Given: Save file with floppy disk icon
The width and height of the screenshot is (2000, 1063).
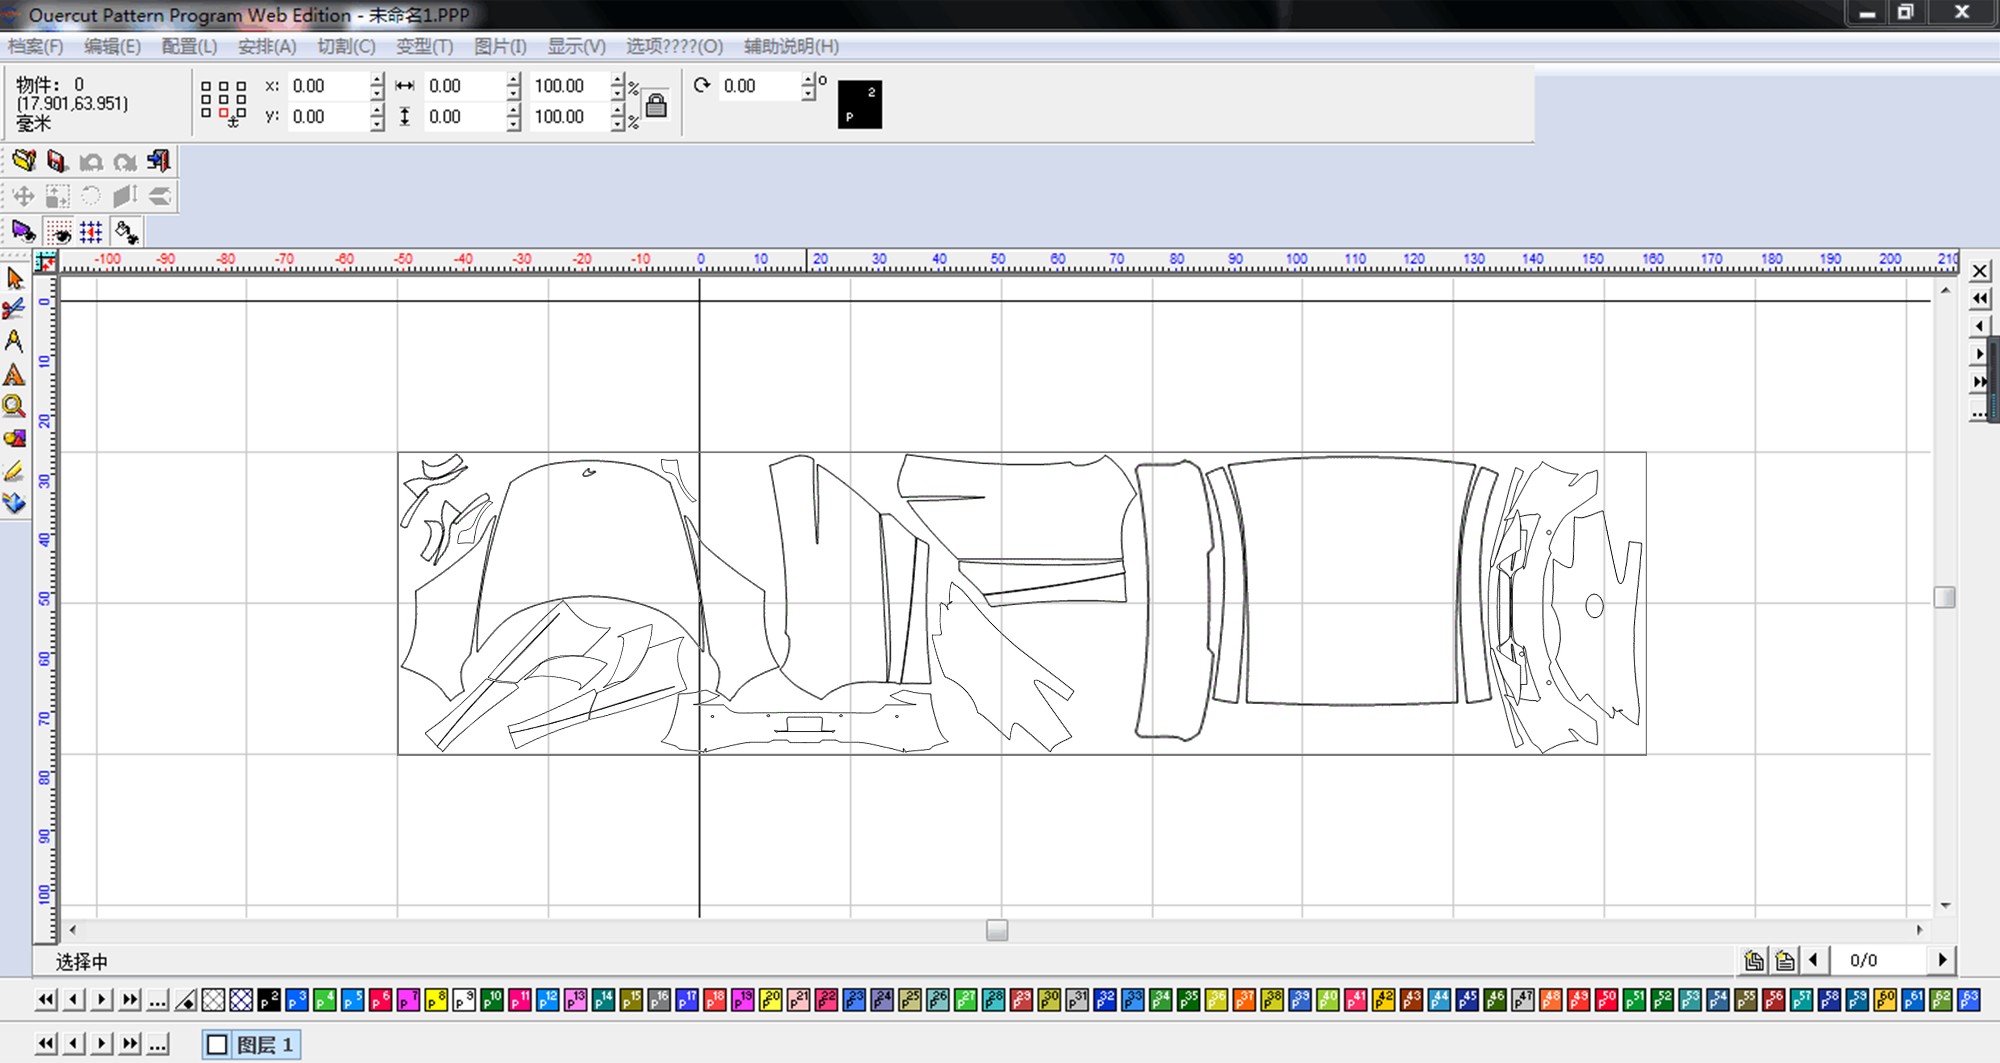Looking at the screenshot, I should [x=57, y=161].
